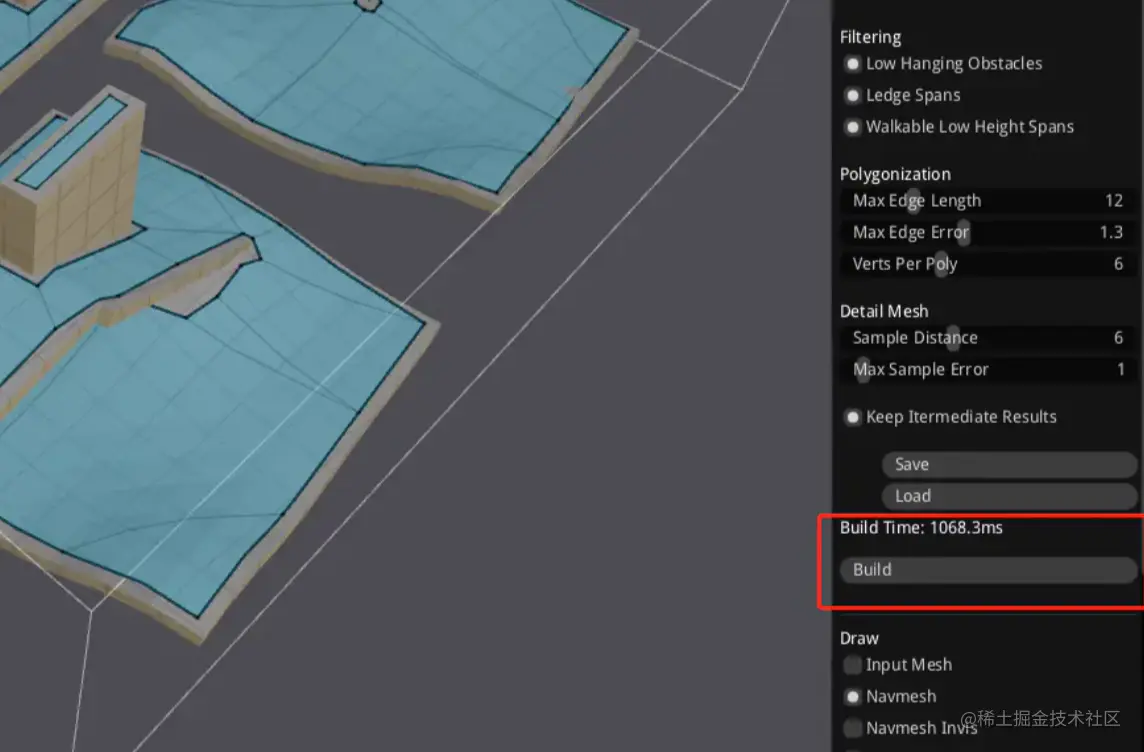Click the Max Edge Error value 1.3

(x=1111, y=232)
